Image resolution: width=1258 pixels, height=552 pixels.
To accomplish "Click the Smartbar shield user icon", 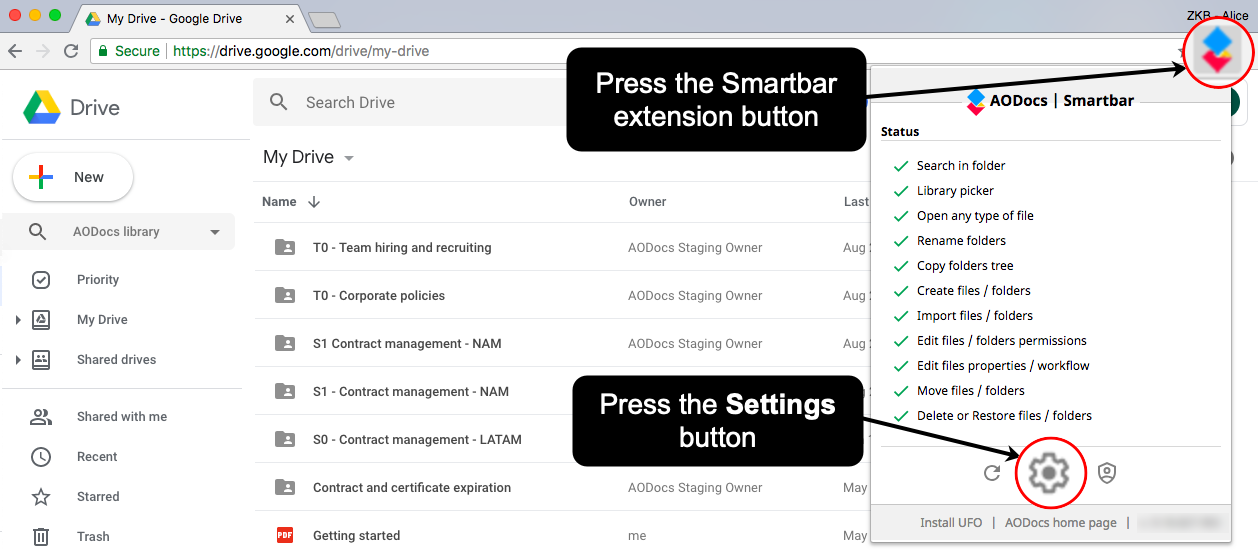I will 1107,473.
